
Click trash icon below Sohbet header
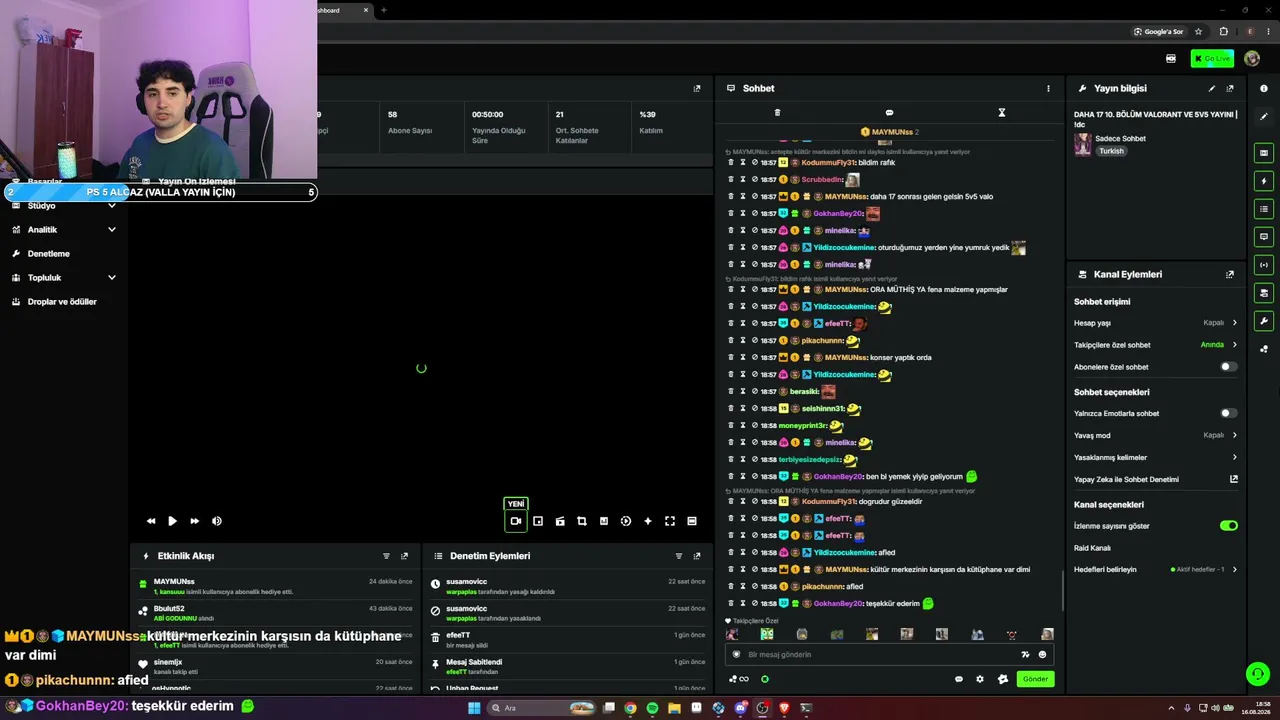(777, 113)
